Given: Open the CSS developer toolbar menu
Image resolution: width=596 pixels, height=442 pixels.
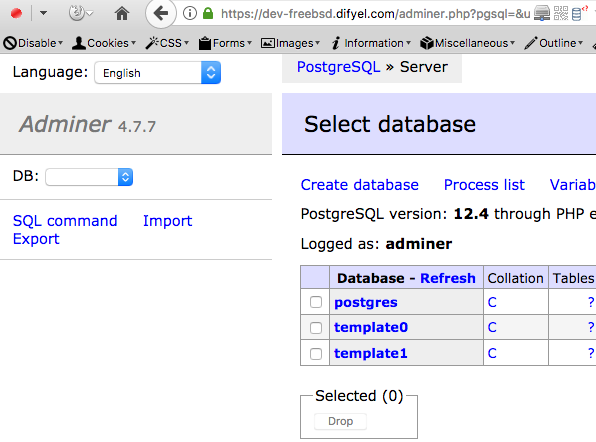Looking at the screenshot, I should coord(167,43).
